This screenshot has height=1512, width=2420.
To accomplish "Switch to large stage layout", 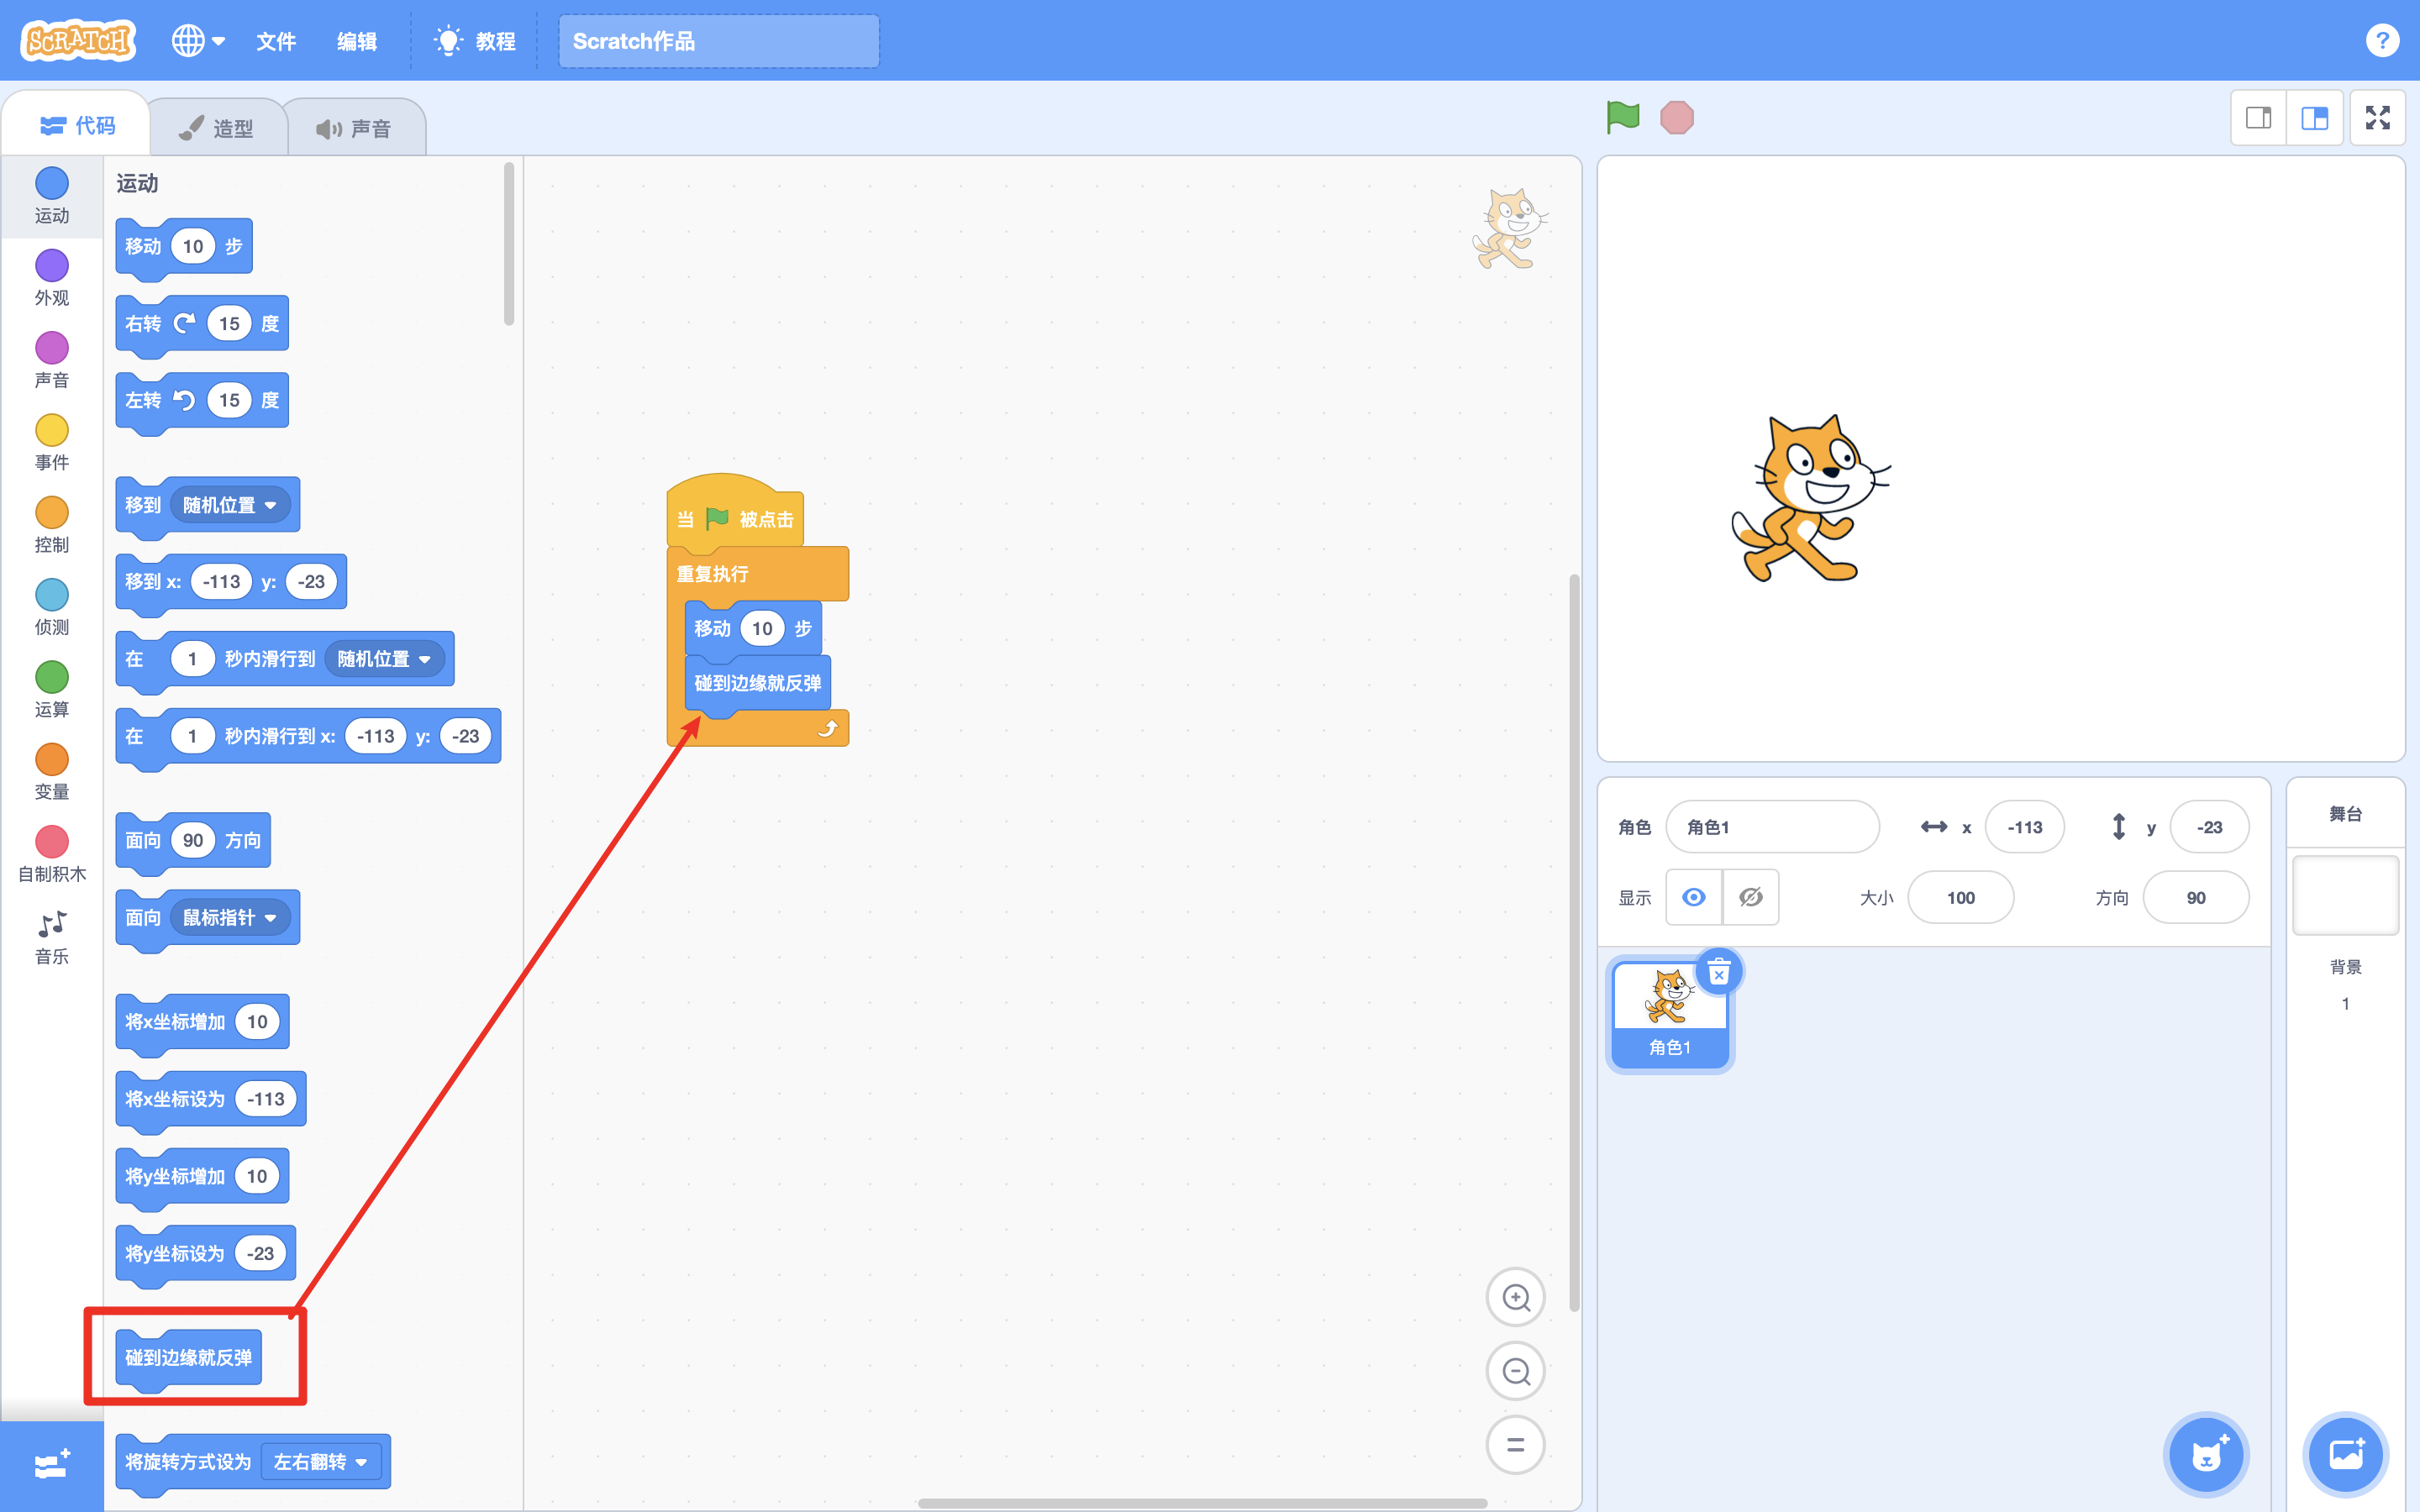I will pos(2314,118).
